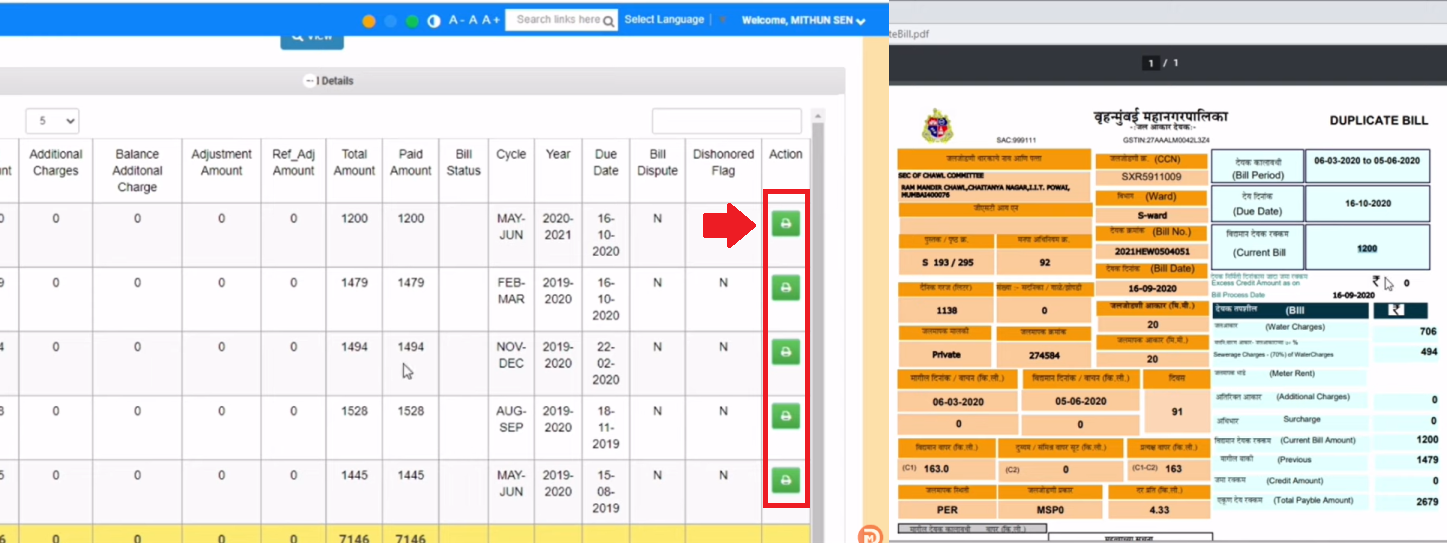The width and height of the screenshot is (1447, 543).
Task: Sort by Dishonored Flag column
Action: click(723, 170)
